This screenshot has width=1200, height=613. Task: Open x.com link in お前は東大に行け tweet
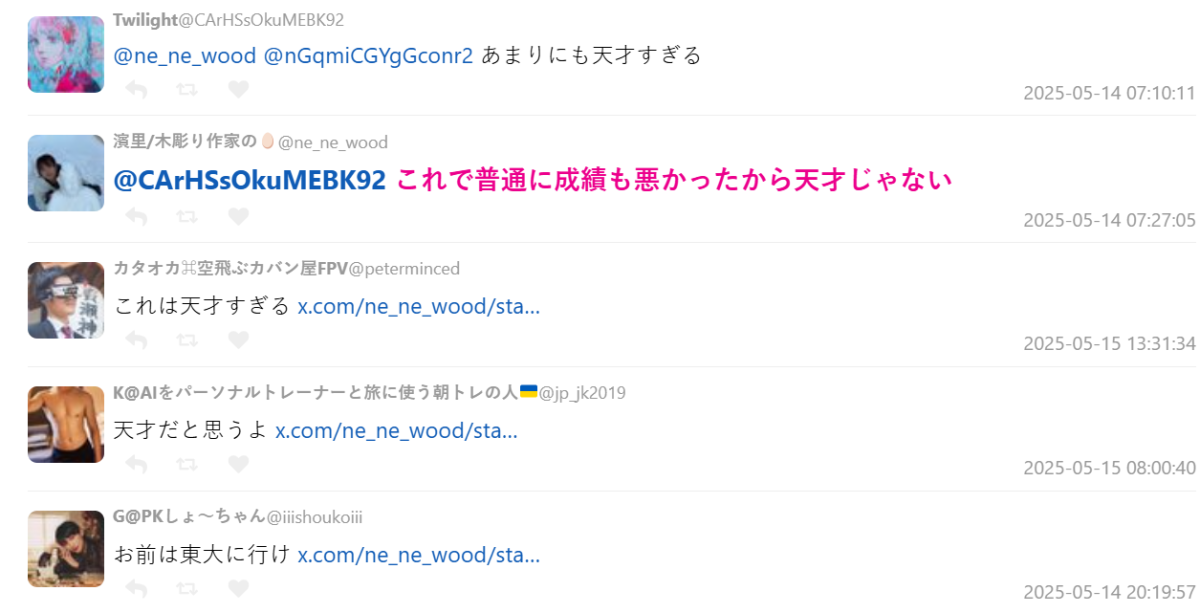pyautogui.click(x=419, y=554)
